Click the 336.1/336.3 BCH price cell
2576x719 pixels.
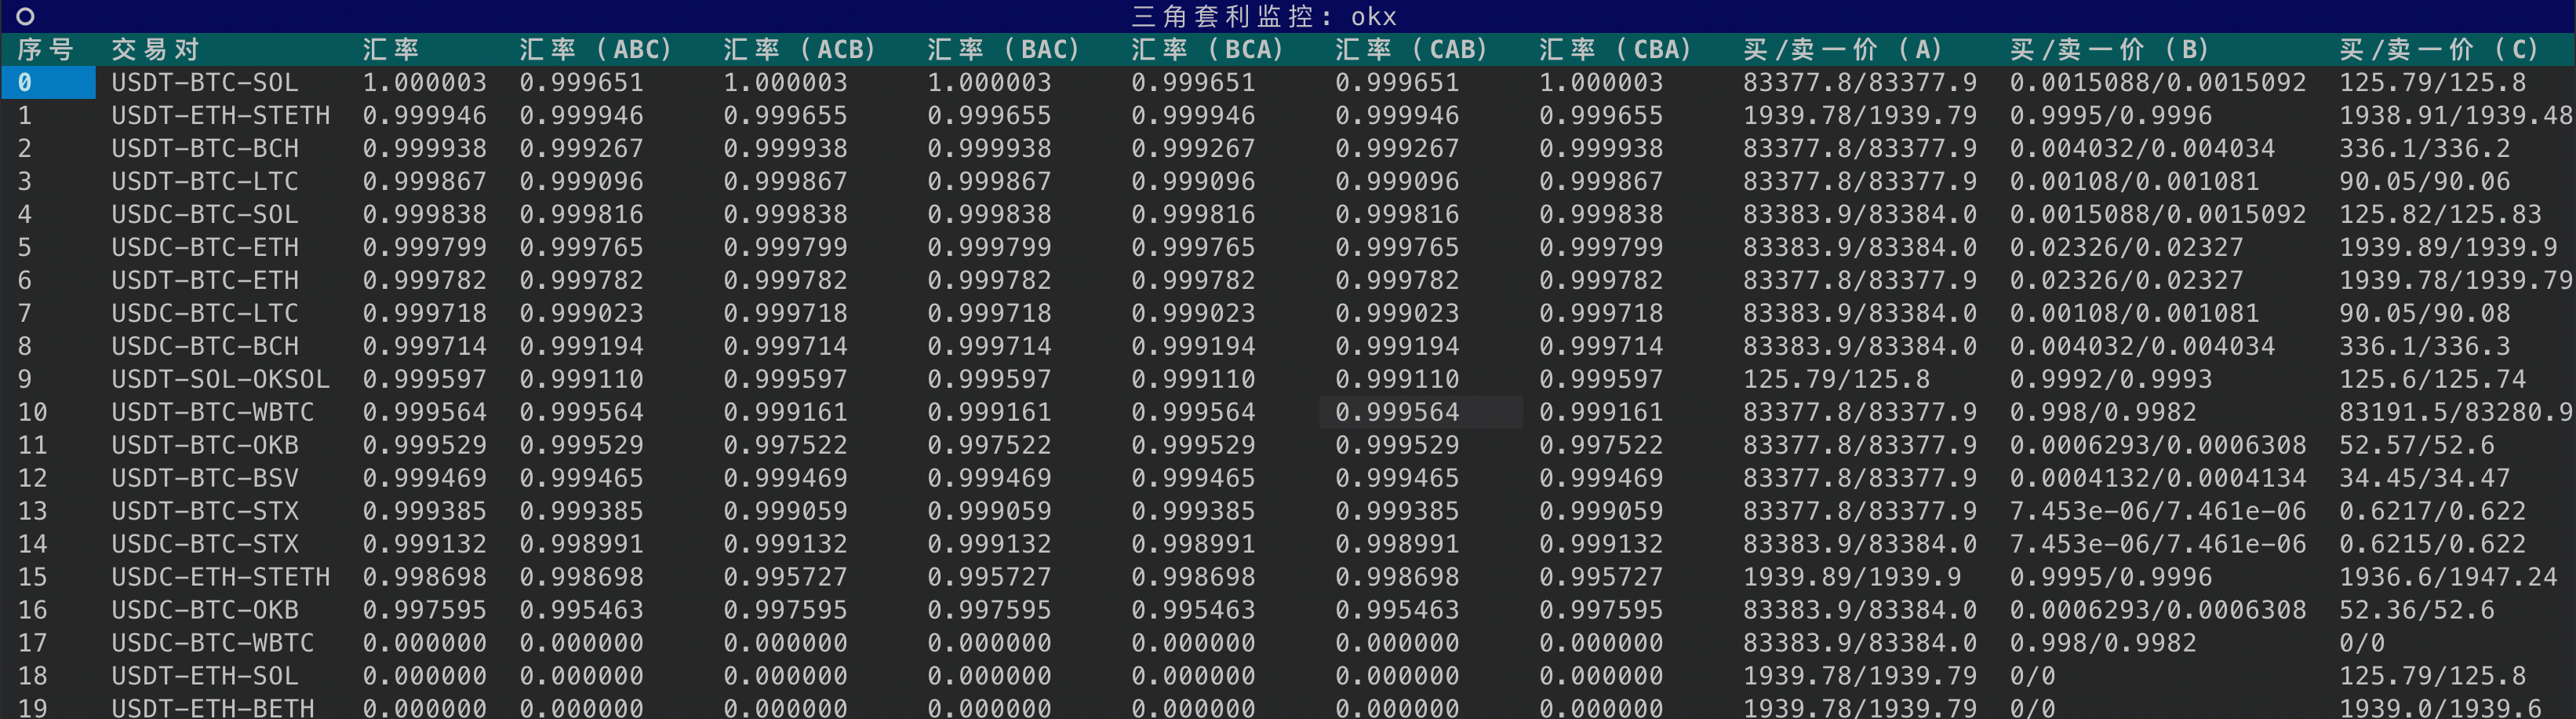(2423, 346)
